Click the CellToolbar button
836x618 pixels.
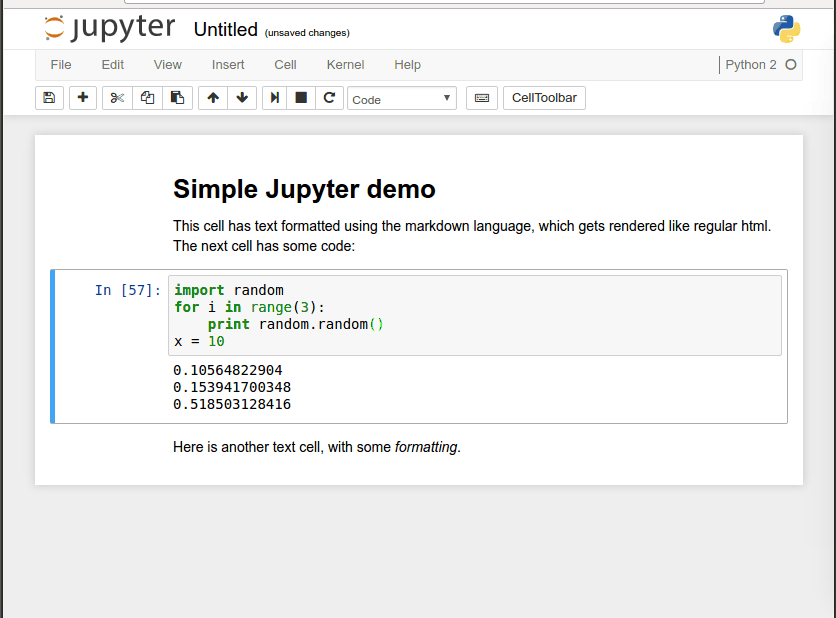tap(544, 98)
